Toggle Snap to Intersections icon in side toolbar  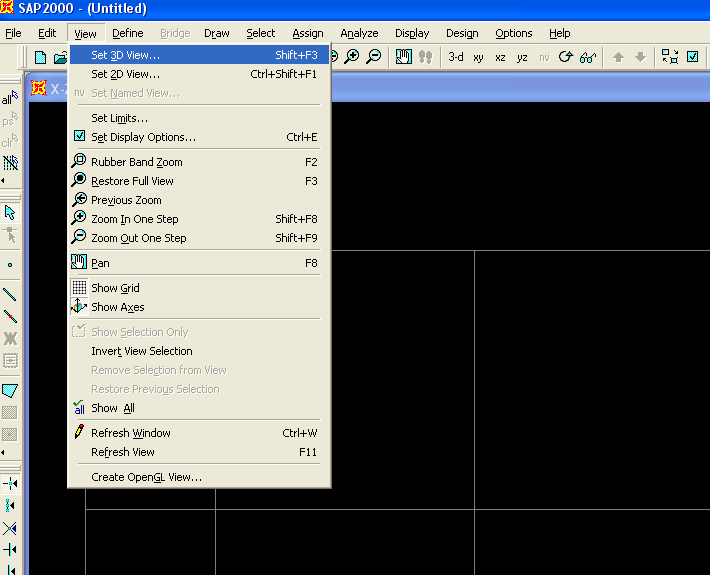pyautogui.click(x=10, y=528)
